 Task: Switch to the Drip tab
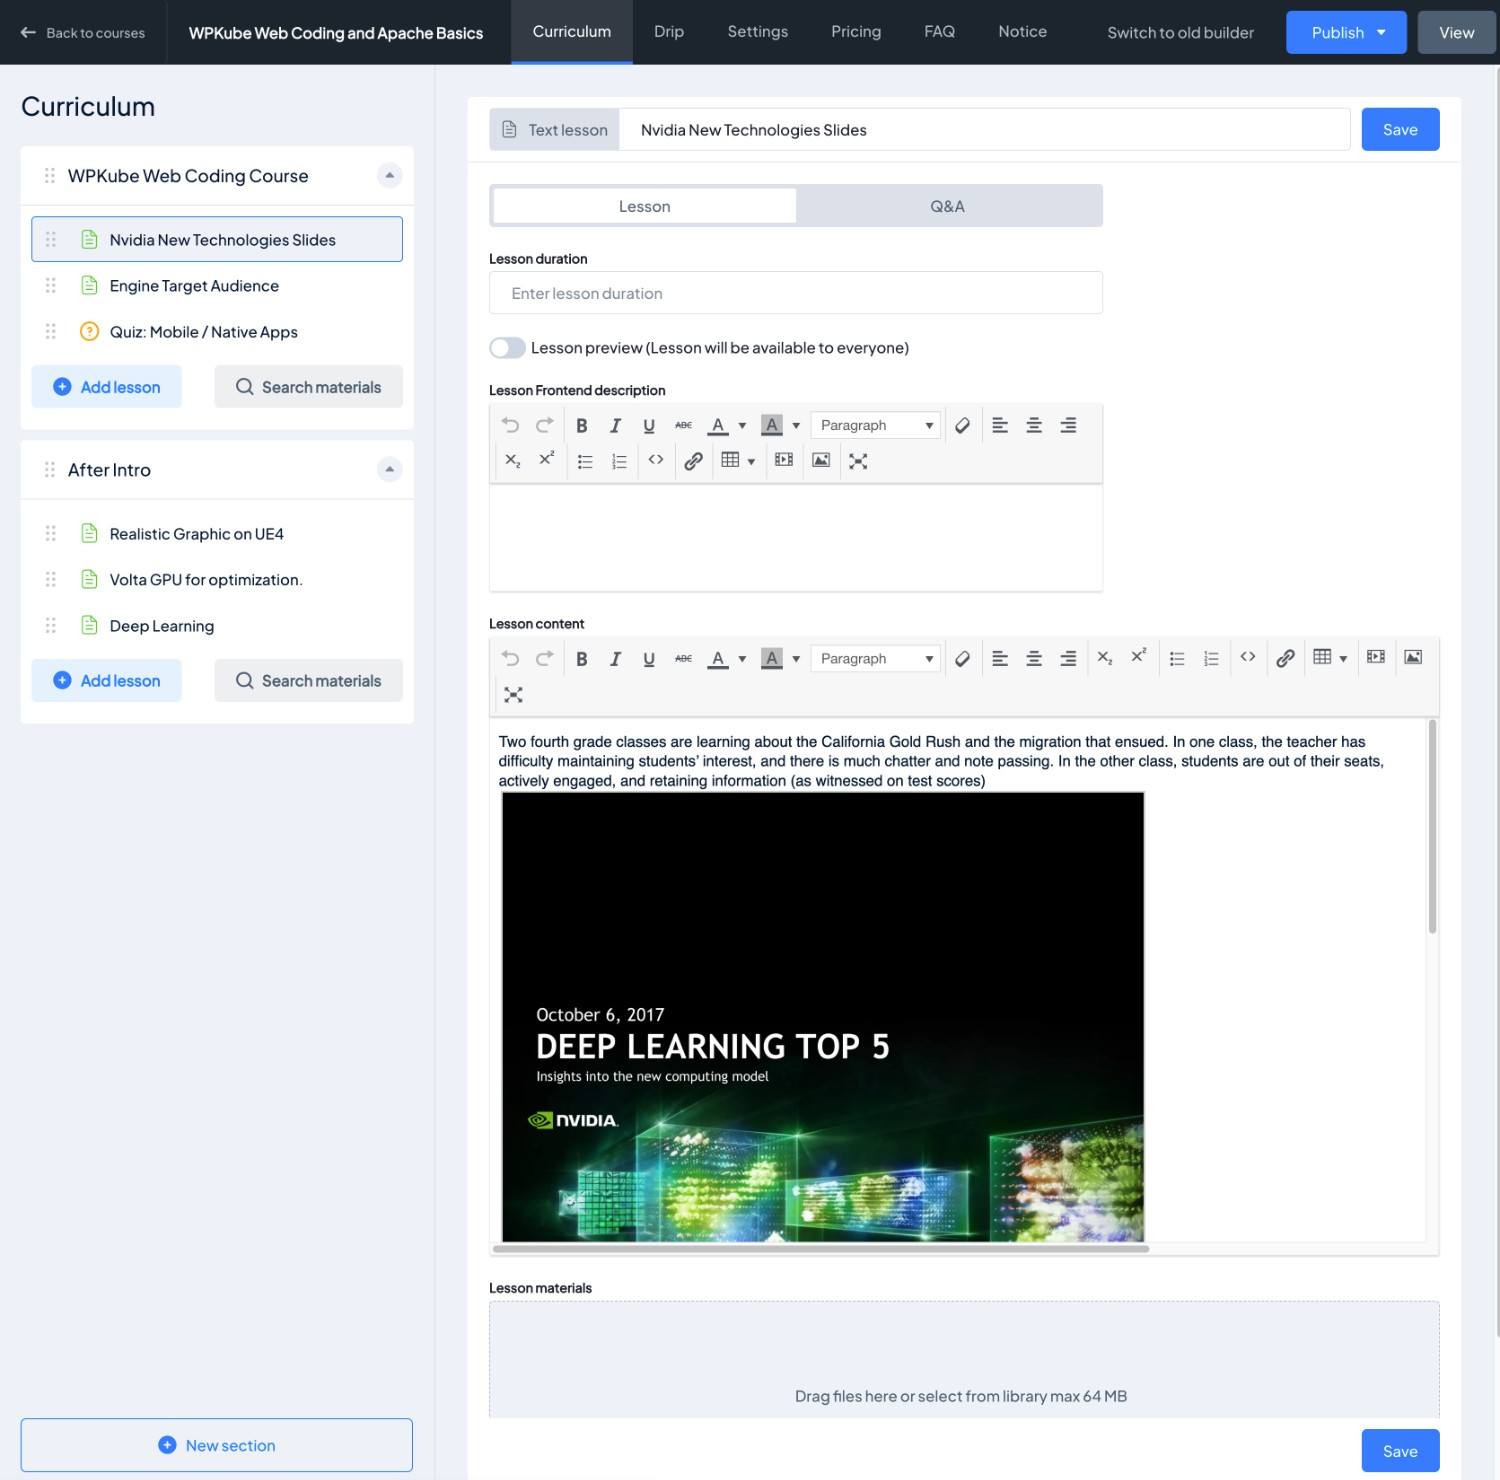[x=669, y=32]
